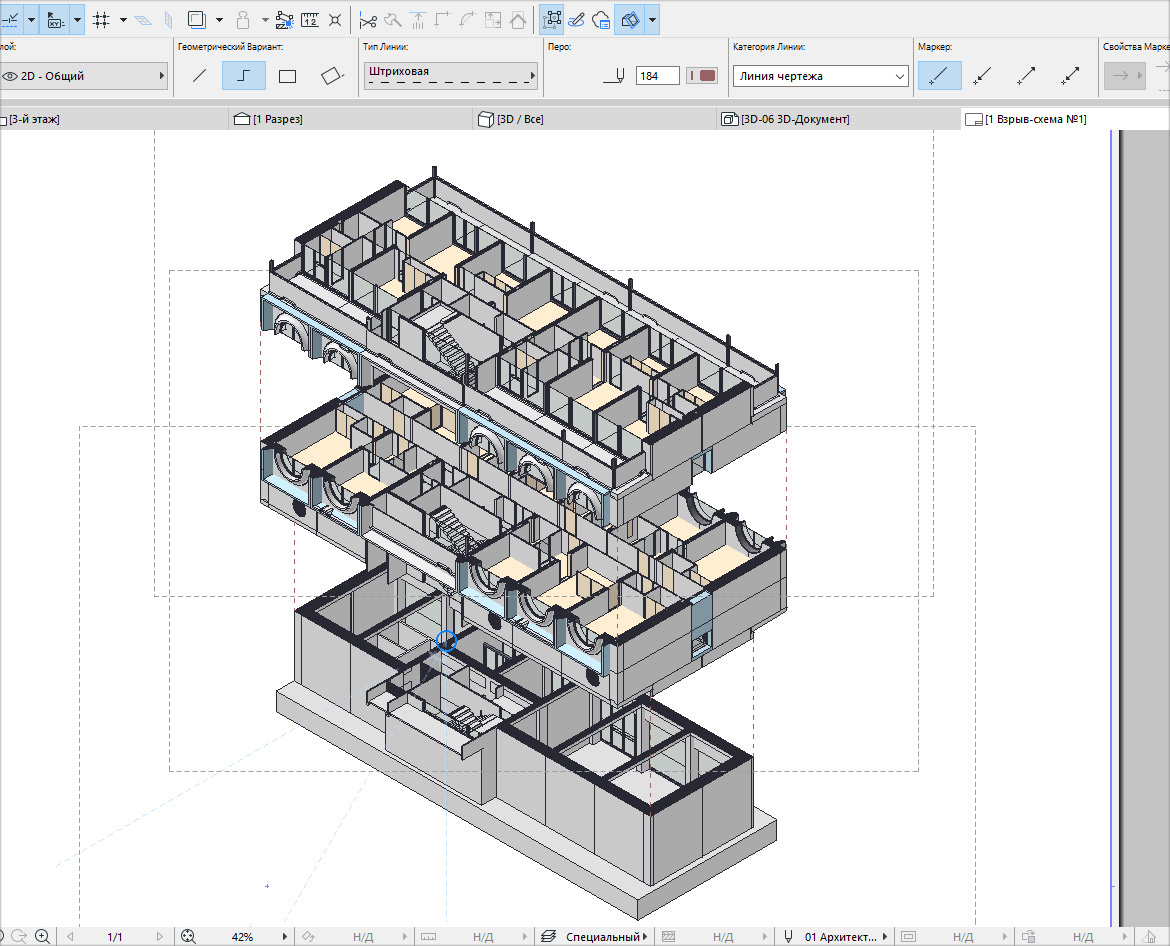
Task: Select the scissors split tool
Action: coord(368,21)
